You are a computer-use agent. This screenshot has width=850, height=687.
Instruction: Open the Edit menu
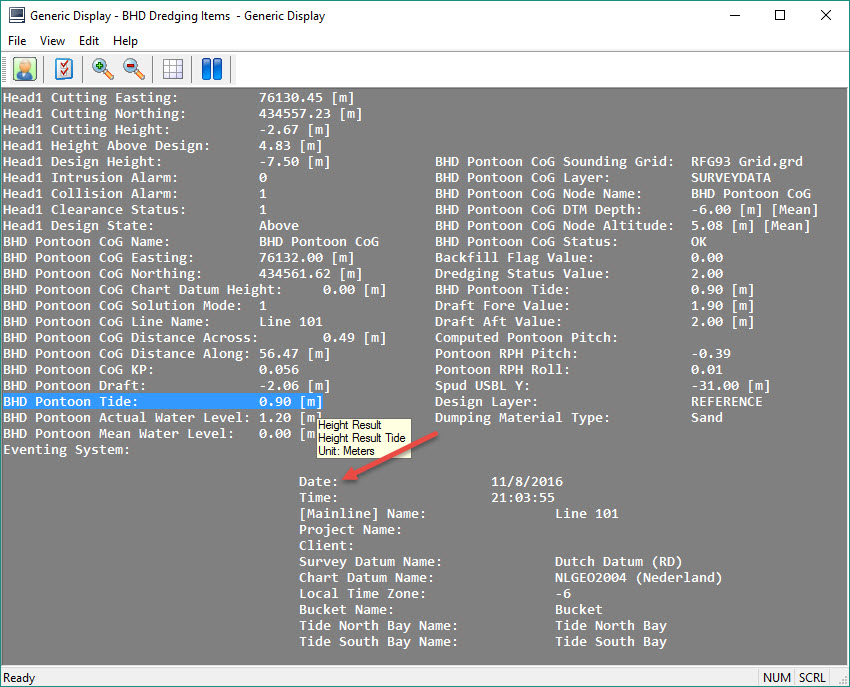point(89,41)
